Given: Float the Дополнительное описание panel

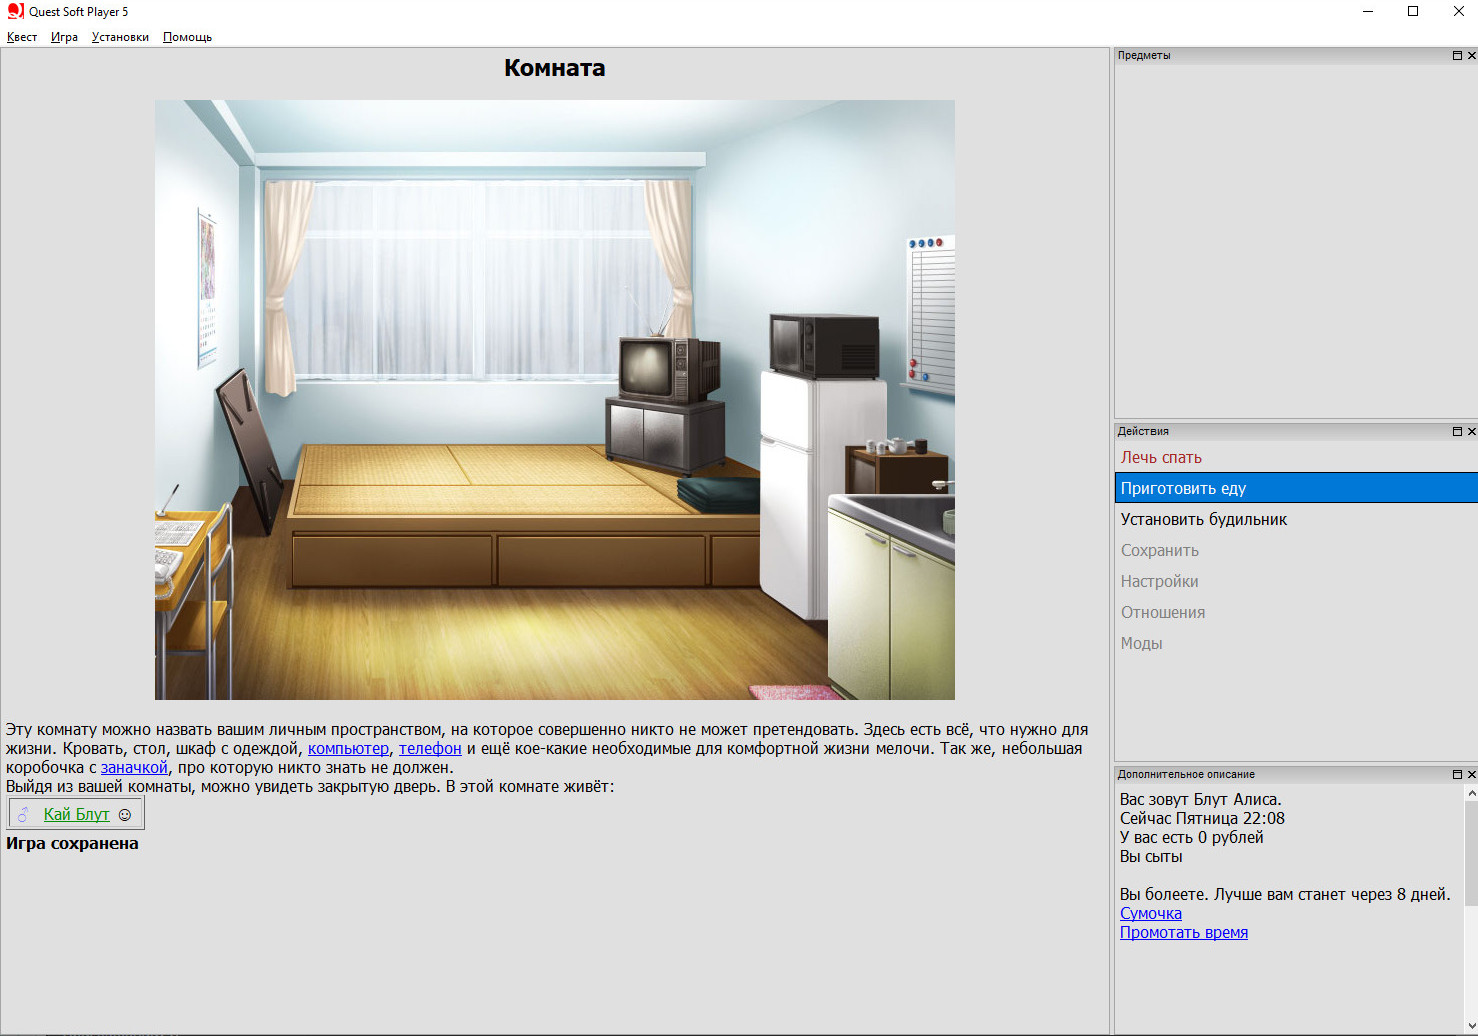Looking at the screenshot, I should coord(1457,775).
